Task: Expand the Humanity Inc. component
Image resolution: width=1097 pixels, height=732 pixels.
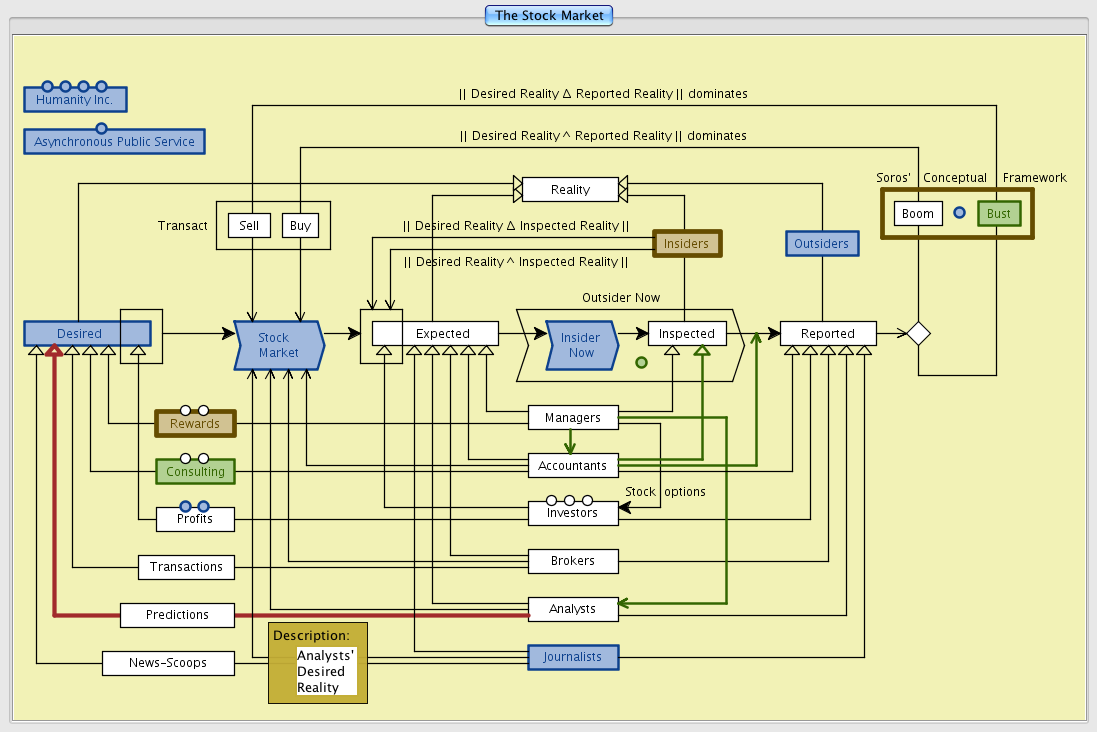Action: [75, 100]
